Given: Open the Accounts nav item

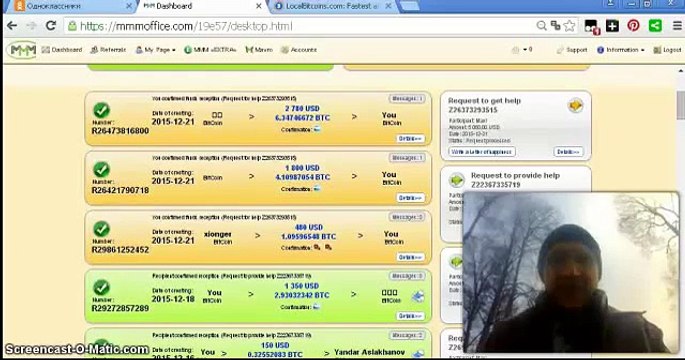Looking at the screenshot, I should pyautogui.click(x=299, y=50).
